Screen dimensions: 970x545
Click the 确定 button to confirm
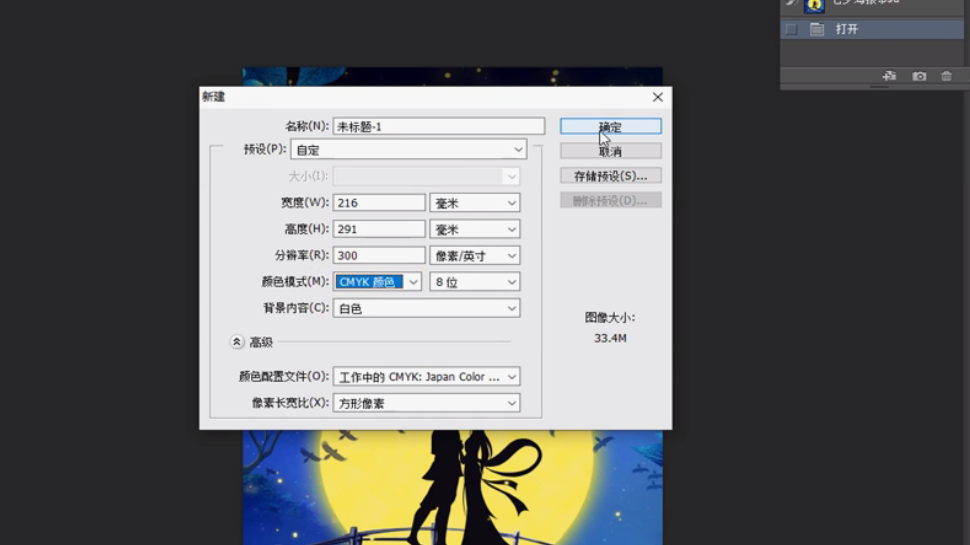pos(611,126)
